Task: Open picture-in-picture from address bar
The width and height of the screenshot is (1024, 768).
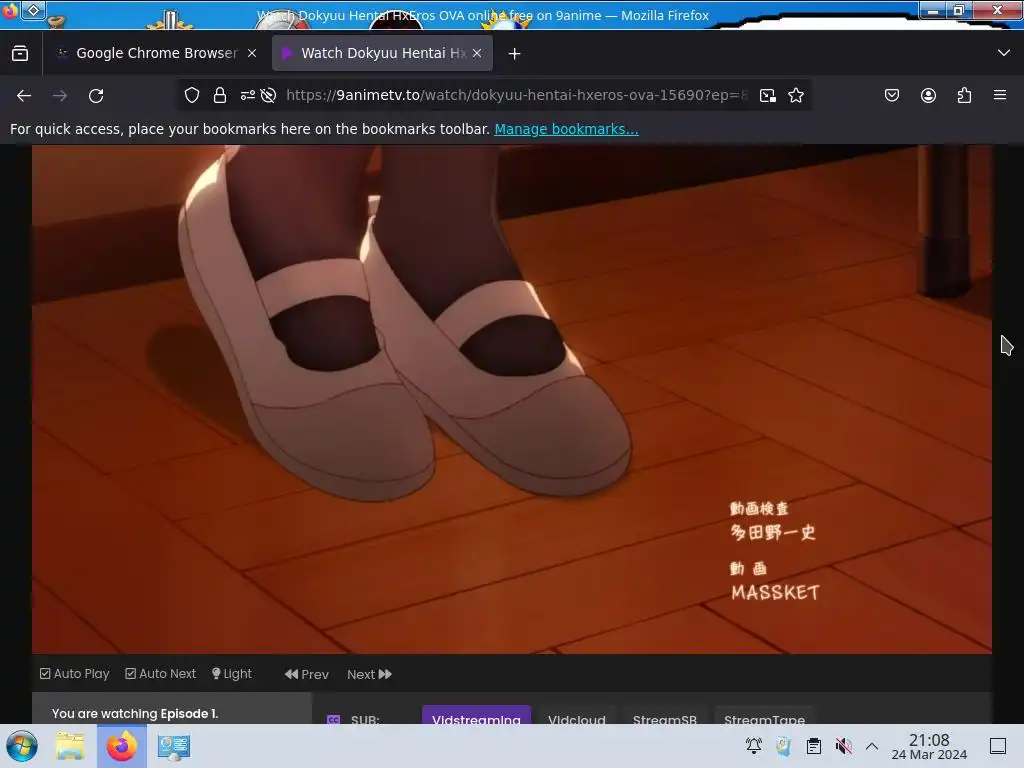Action: (x=768, y=95)
